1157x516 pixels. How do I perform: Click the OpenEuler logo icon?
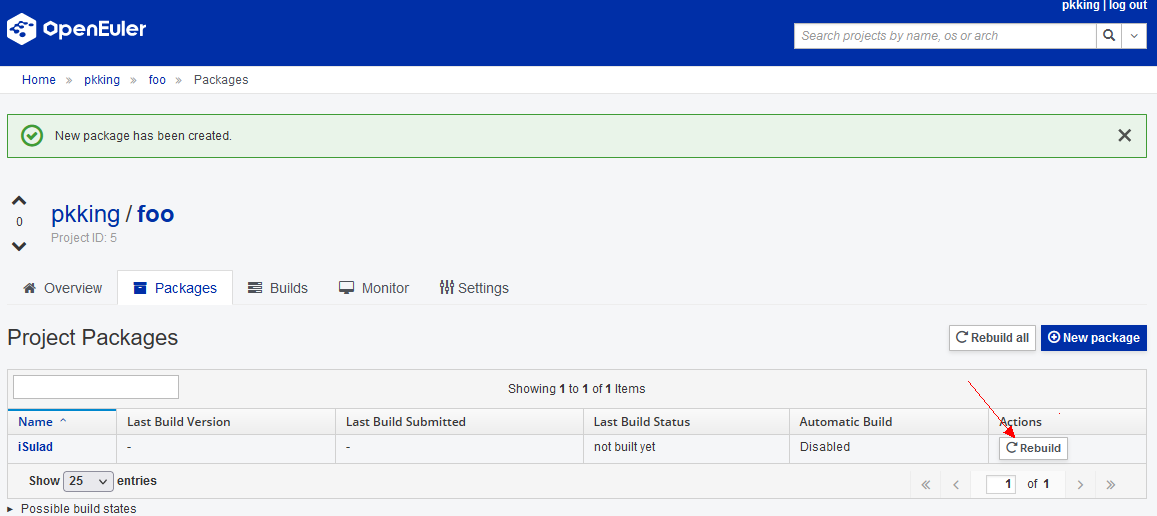click(x=22, y=30)
